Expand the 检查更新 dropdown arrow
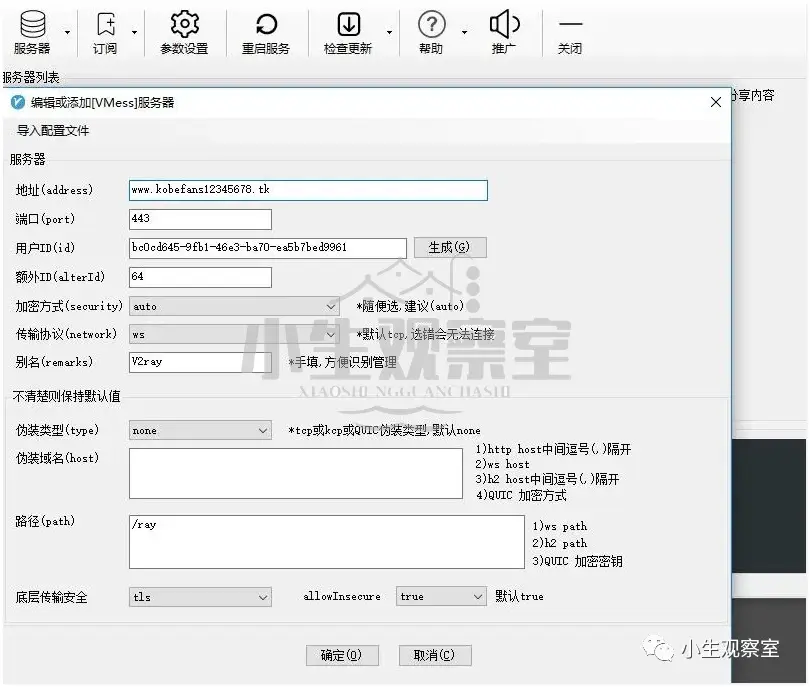The width and height of the screenshot is (810, 687). [x=390, y=33]
